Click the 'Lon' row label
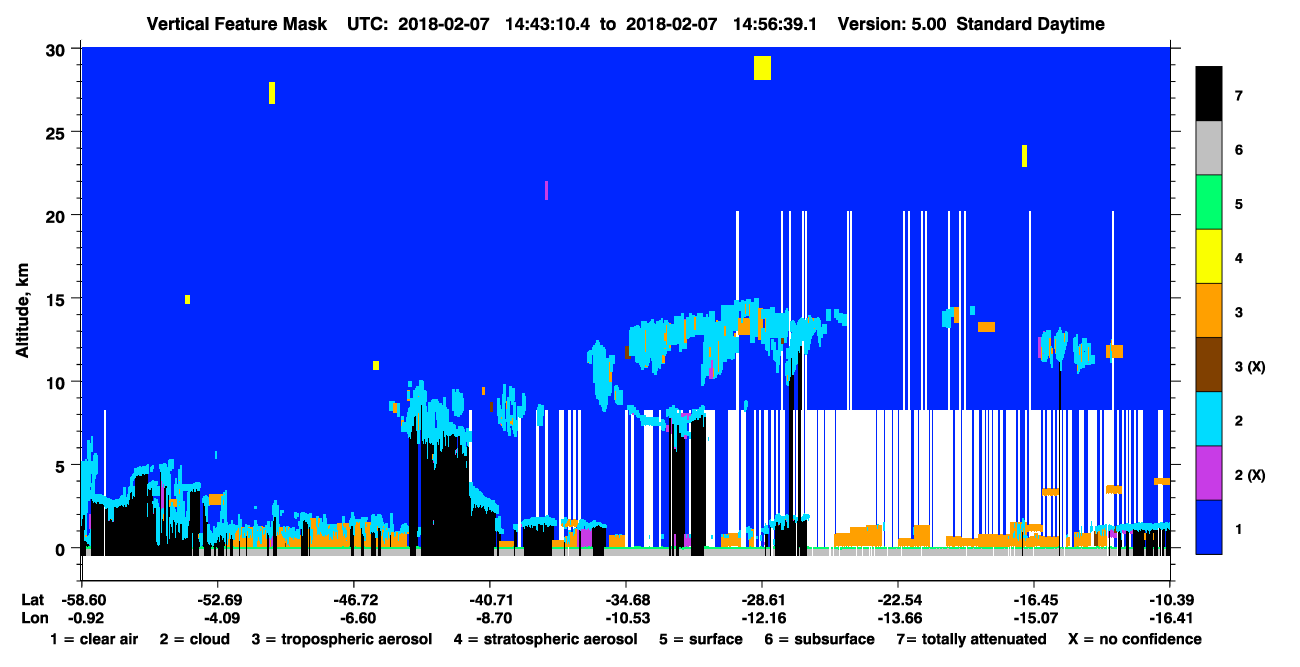The width and height of the screenshot is (1300, 667). tap(33, 618)
